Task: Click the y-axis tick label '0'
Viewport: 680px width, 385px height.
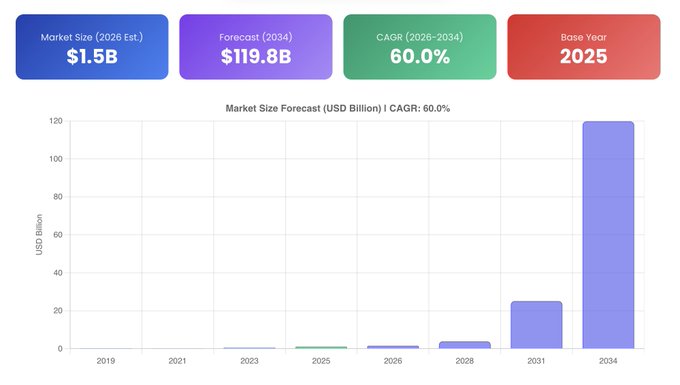Action: [60, 349]
